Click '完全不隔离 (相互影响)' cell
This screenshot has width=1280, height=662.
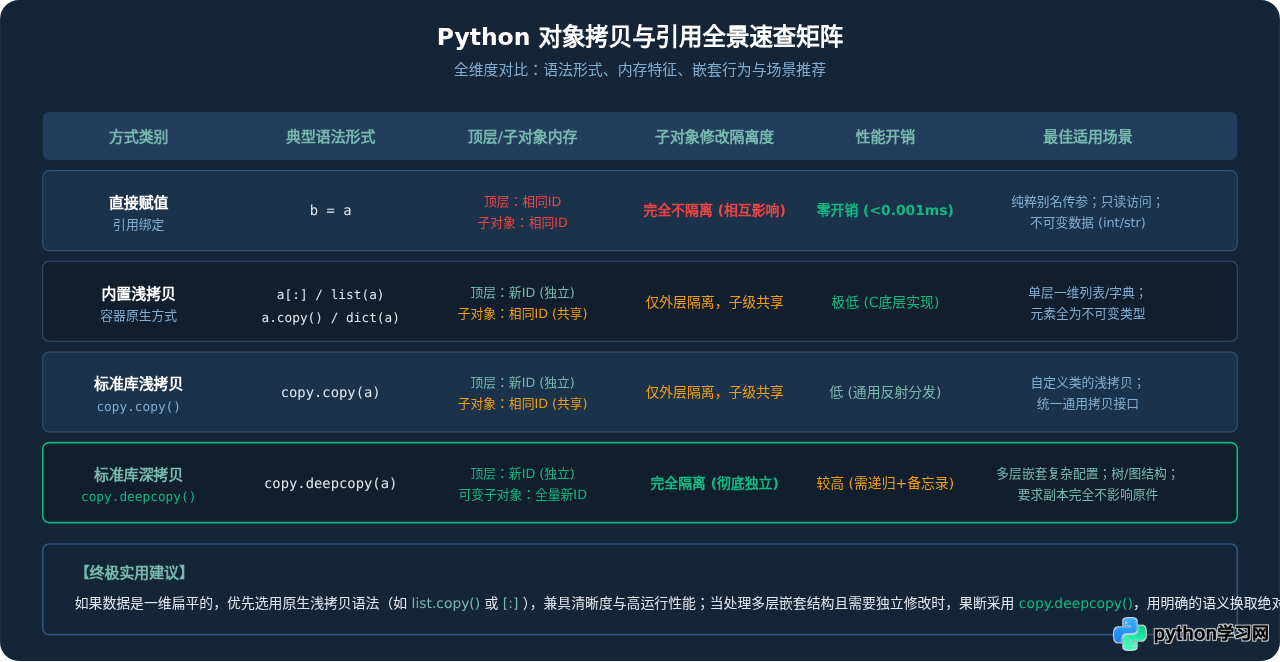tap(714, 211)
